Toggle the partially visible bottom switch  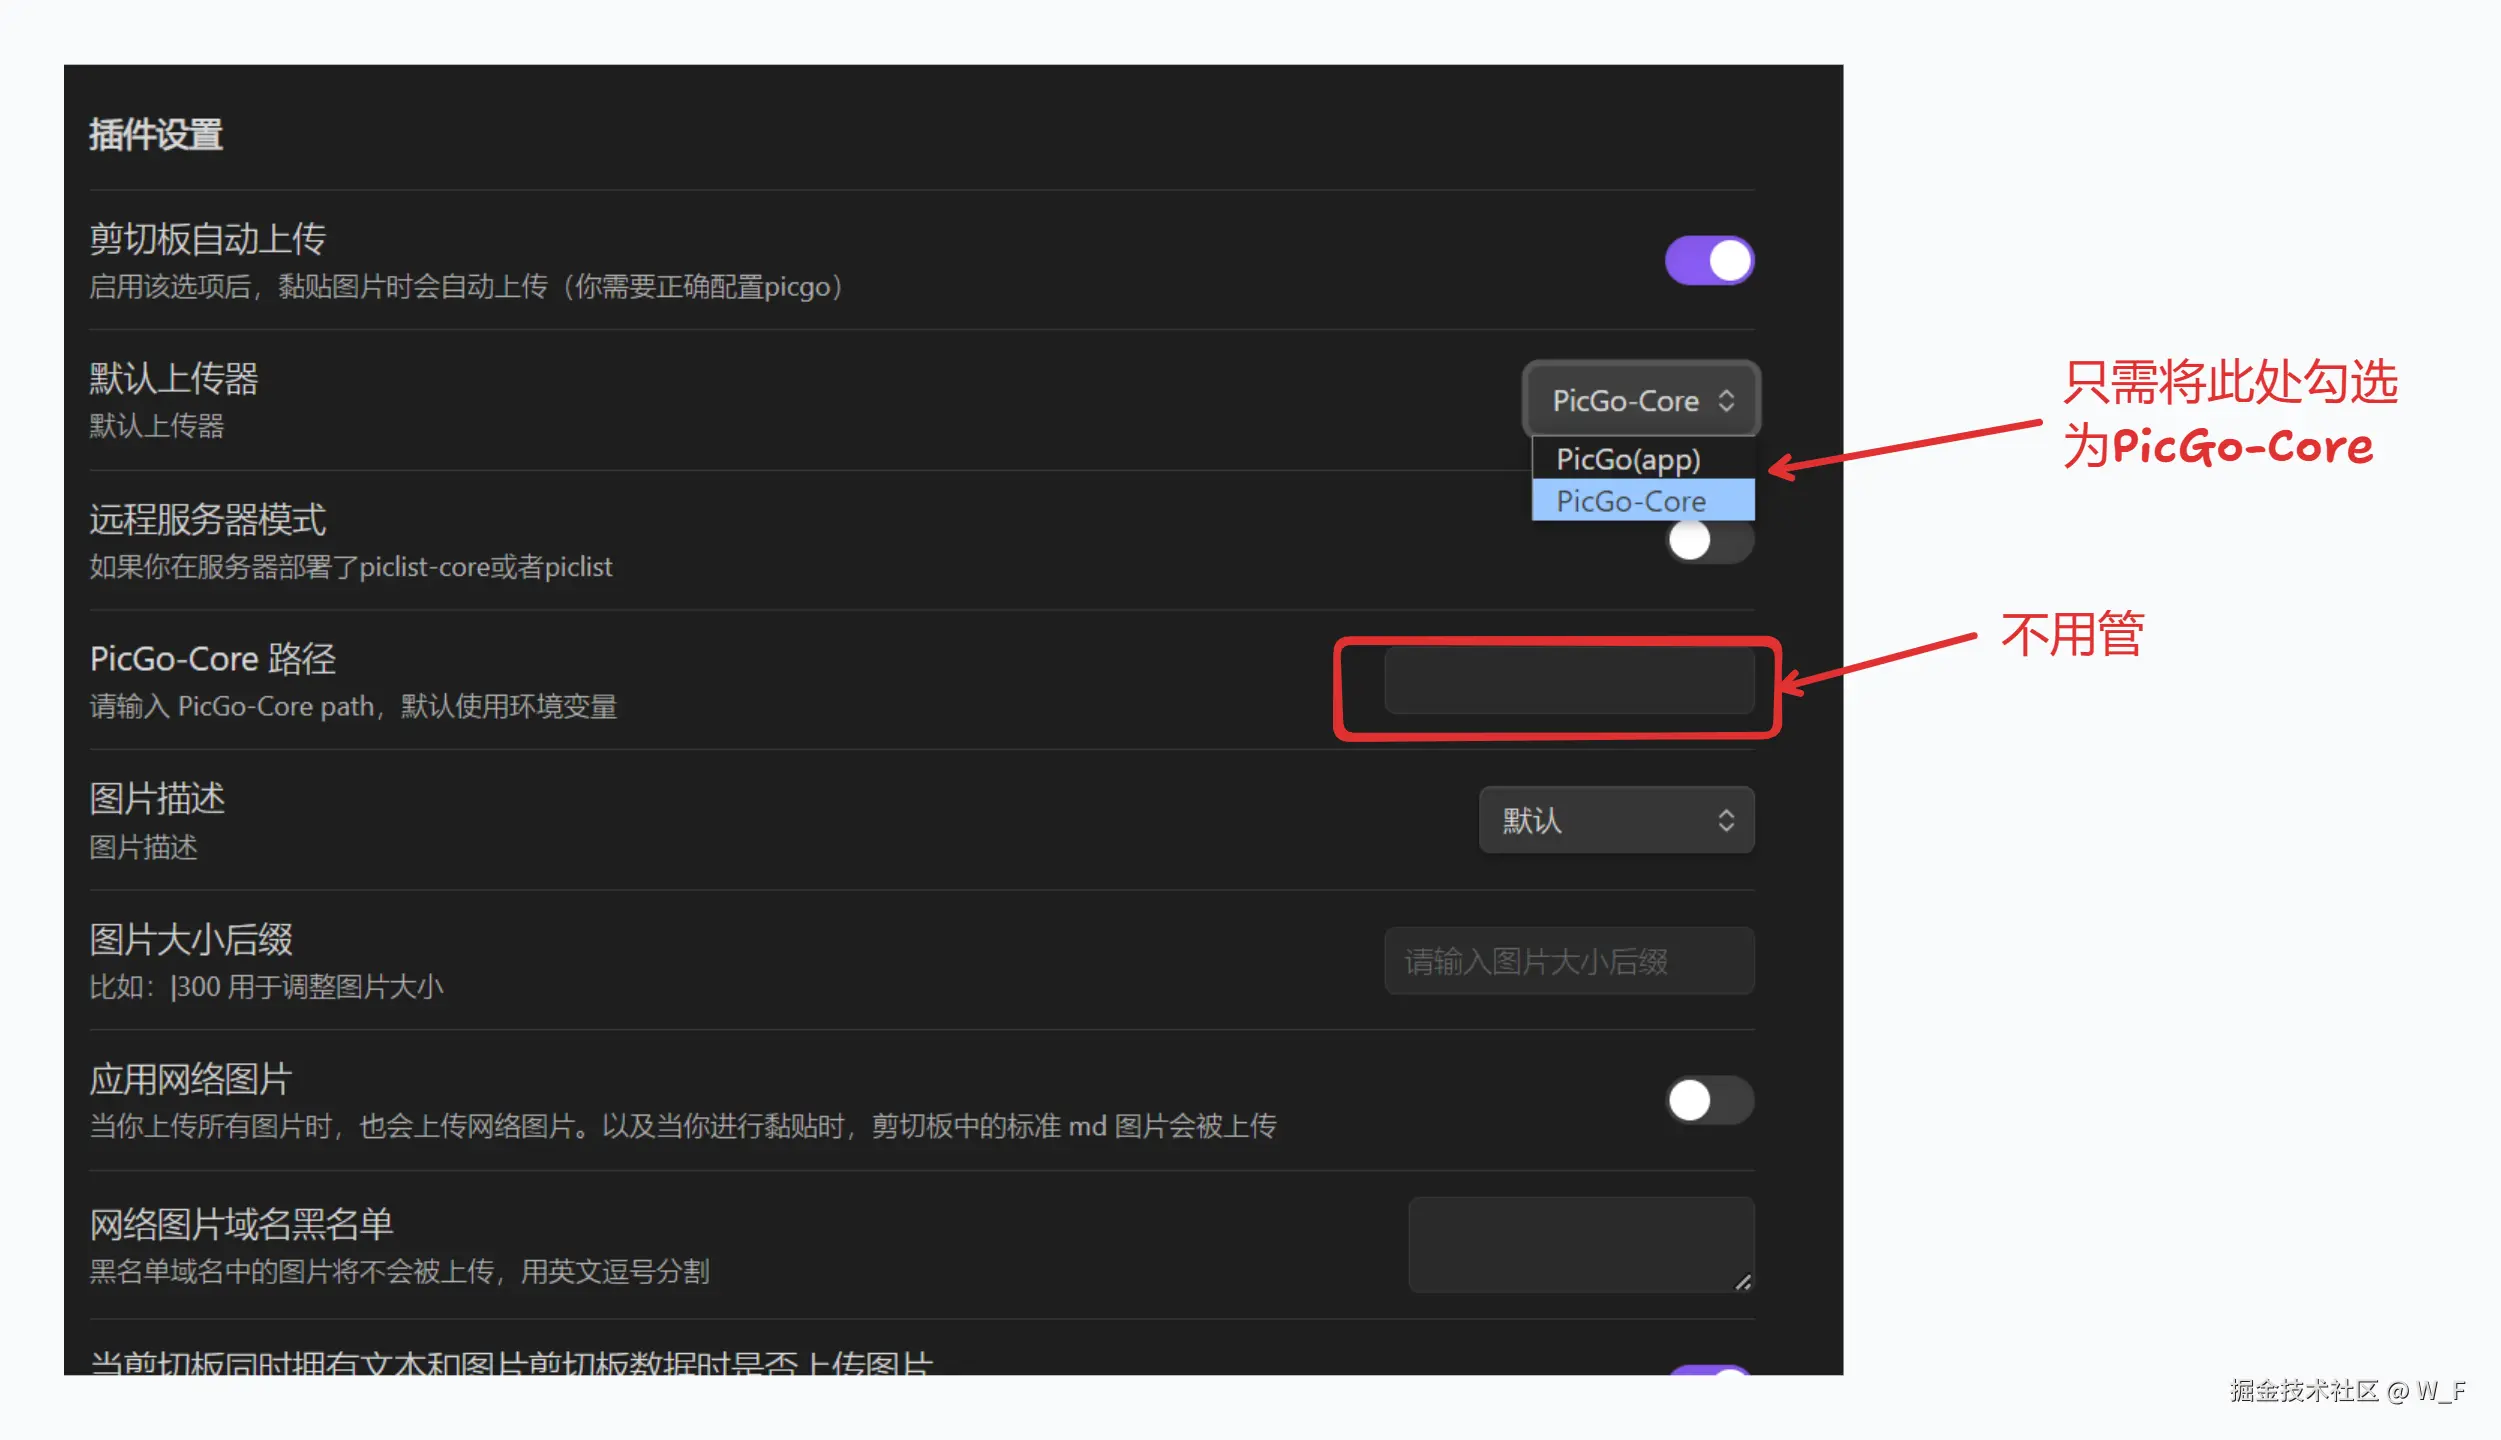(x=1709, y=1370)
